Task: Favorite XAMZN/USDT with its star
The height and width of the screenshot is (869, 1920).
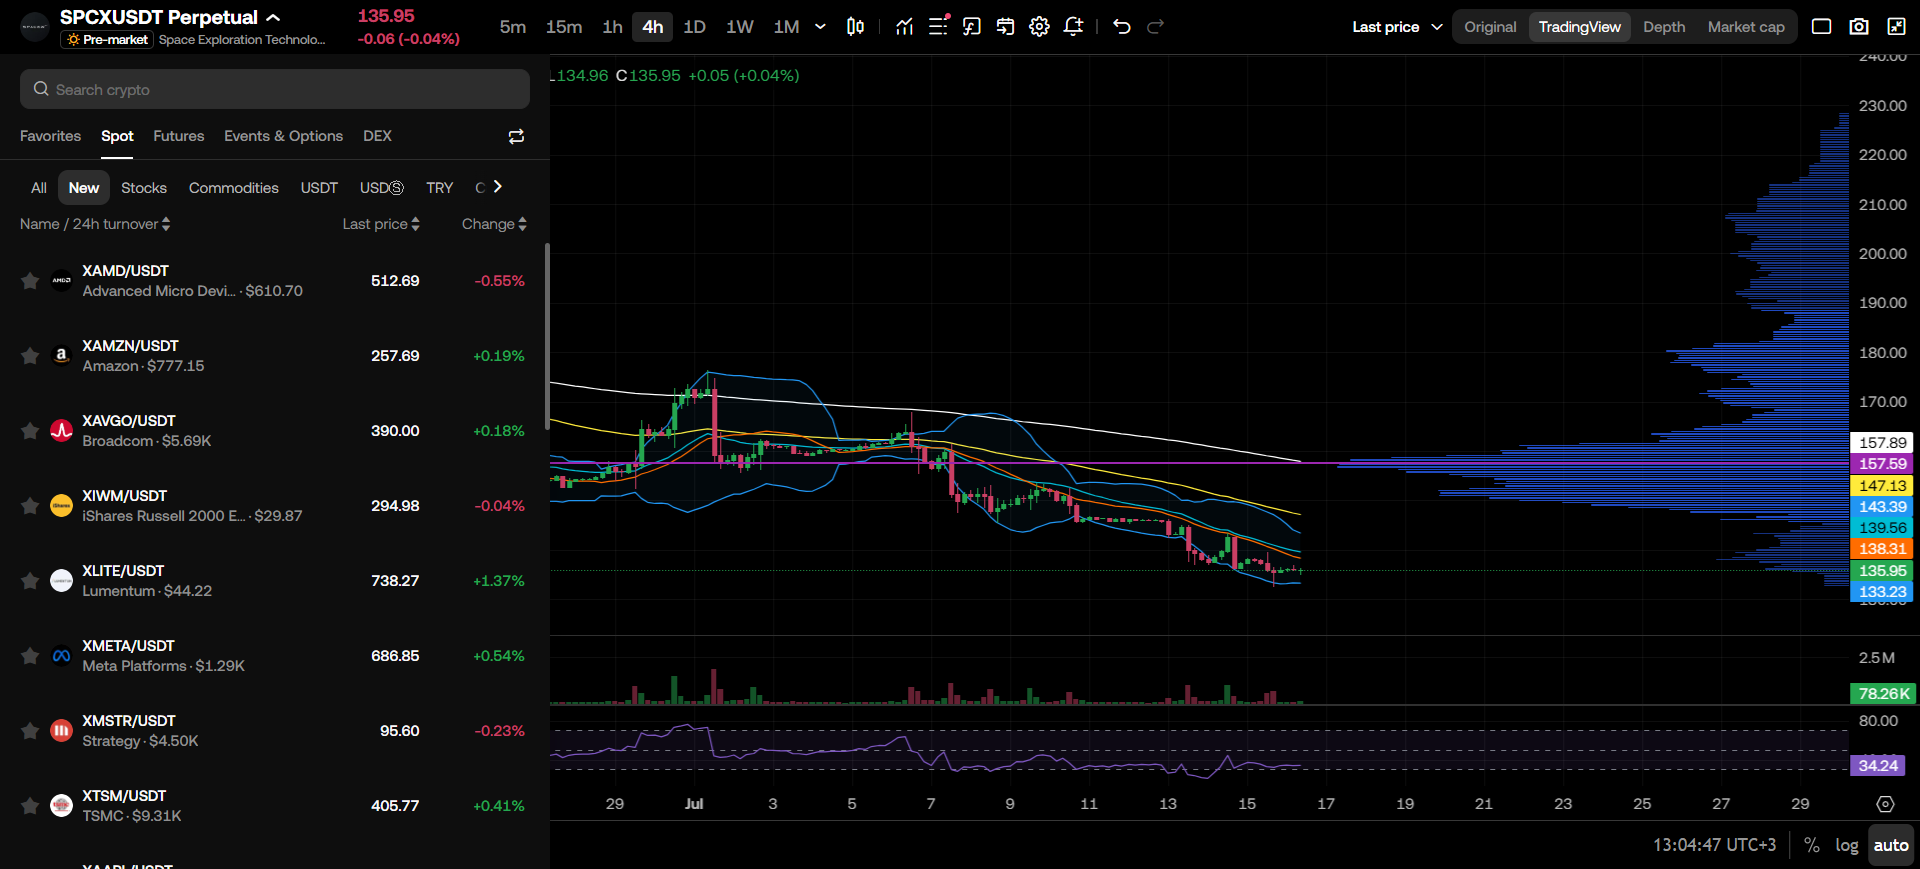Action: pos(30,356)
